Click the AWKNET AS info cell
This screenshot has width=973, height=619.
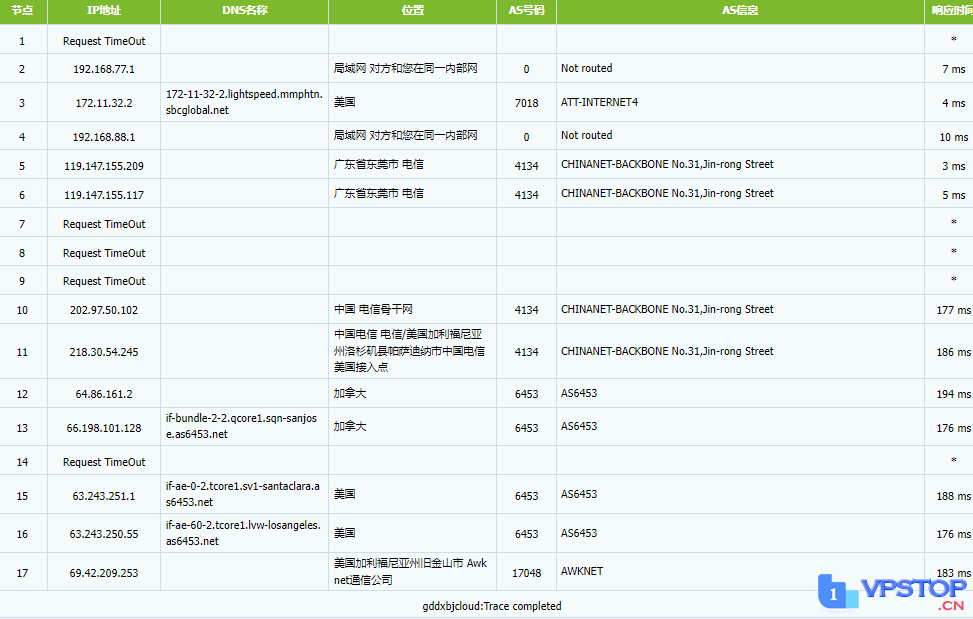pos(581,572)
